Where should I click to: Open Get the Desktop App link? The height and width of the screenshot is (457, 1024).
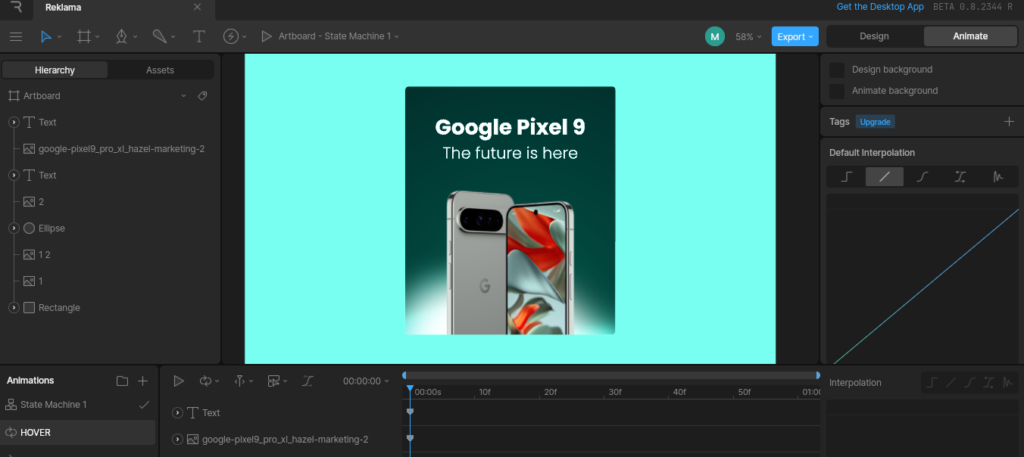tap(880, 7)
